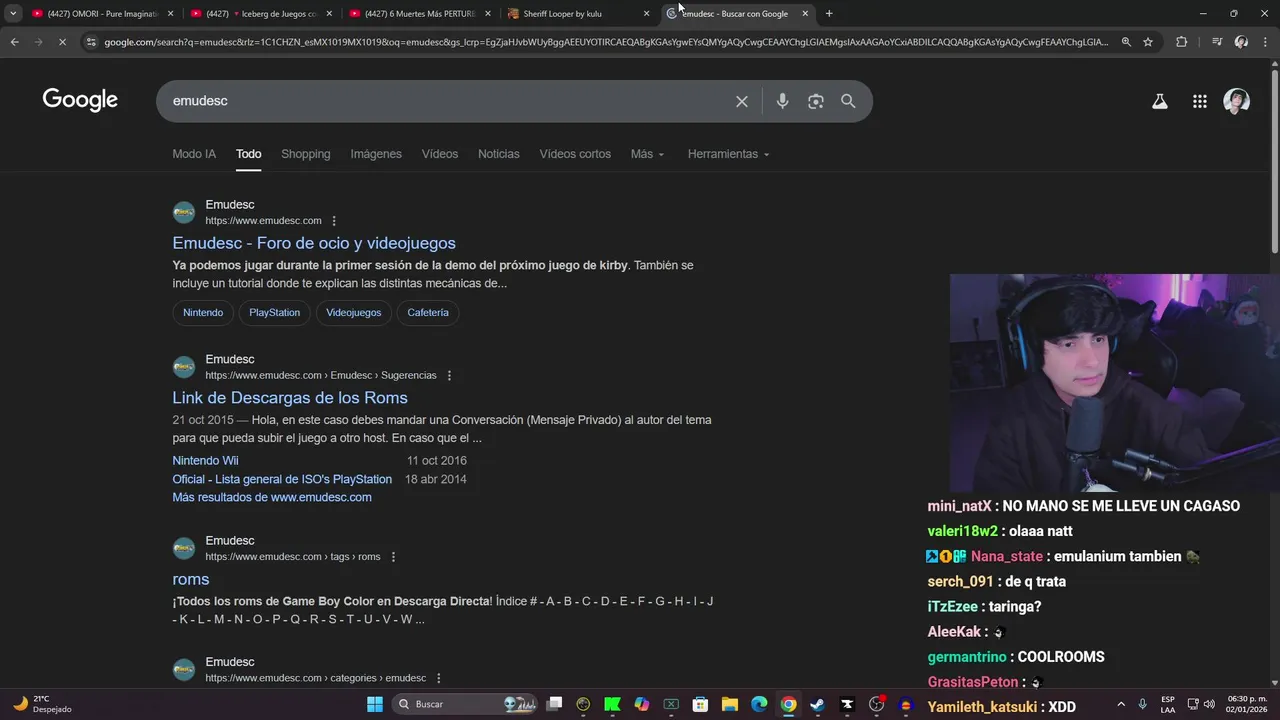Switch to Iceberg de Juegos tab
Screen dimensions: 1280x720
pyautogui.click(x=260, y=13)
